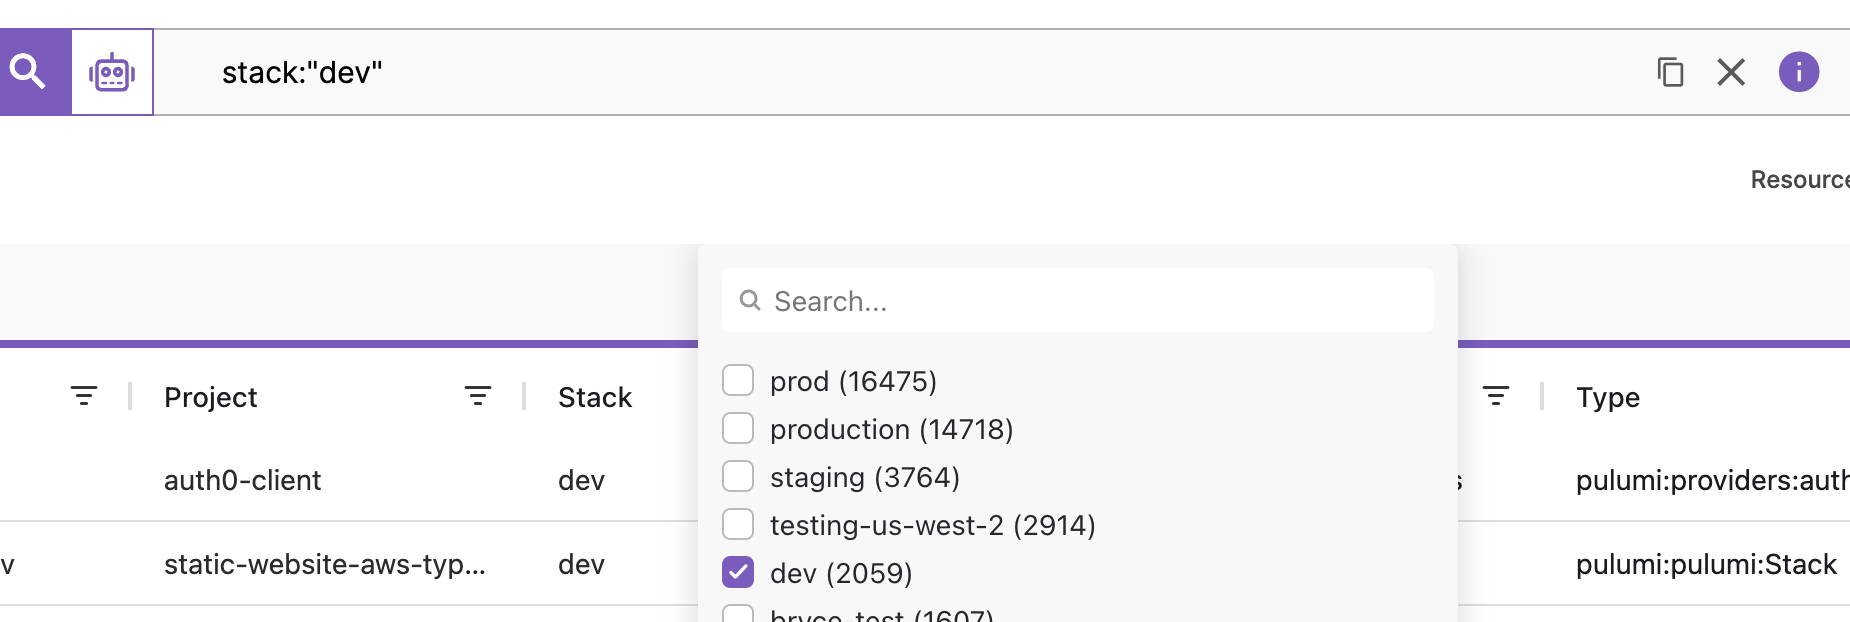Viewport: 1850px width, 622px height.
Task: Open the AI assistant robot icon
Action: (110, 71)
